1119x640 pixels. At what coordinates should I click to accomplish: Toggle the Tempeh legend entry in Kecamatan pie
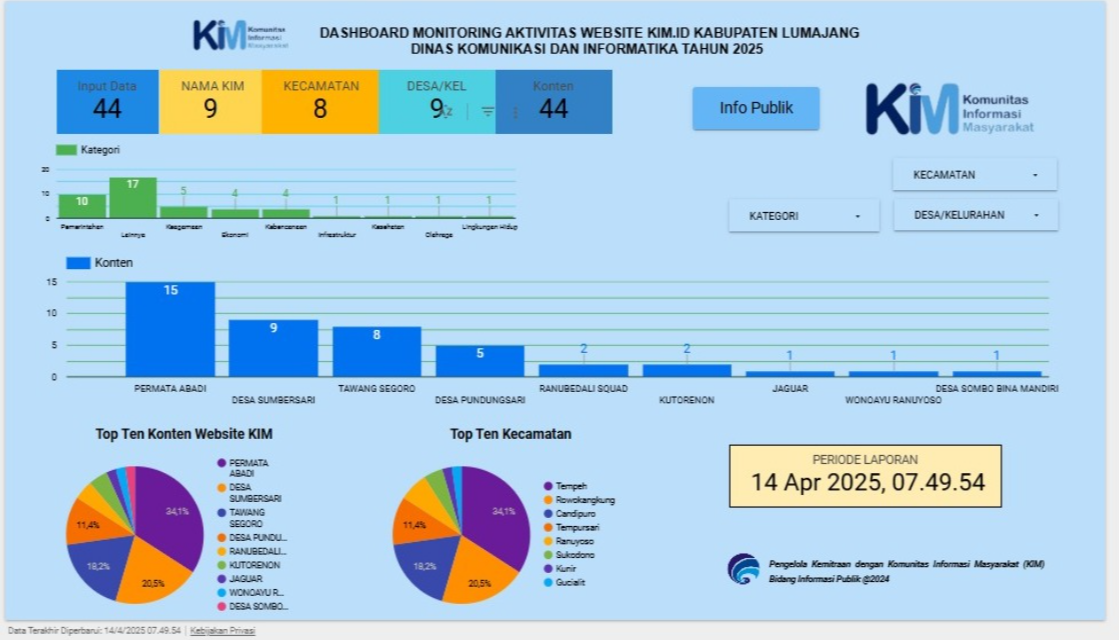tap(568, 486)
